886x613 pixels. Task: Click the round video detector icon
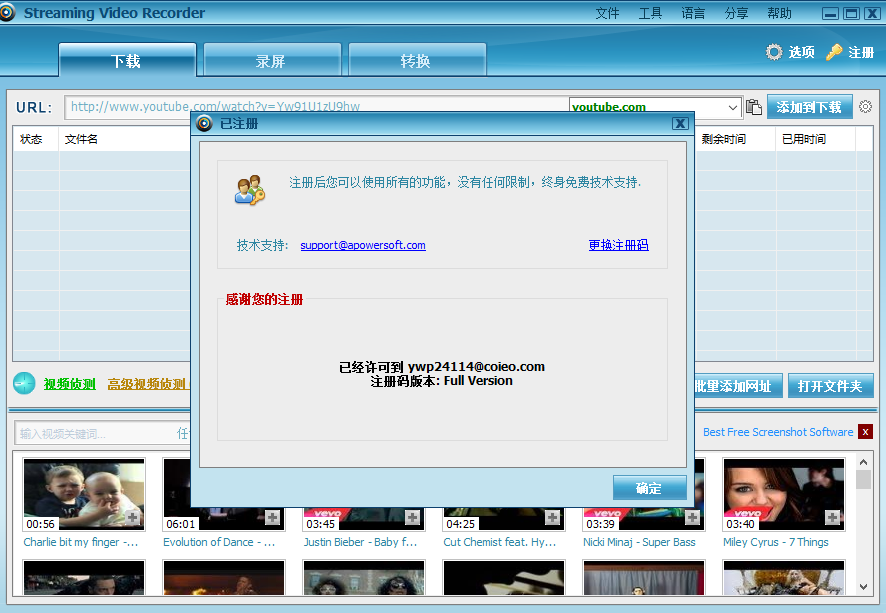(24, 384)
